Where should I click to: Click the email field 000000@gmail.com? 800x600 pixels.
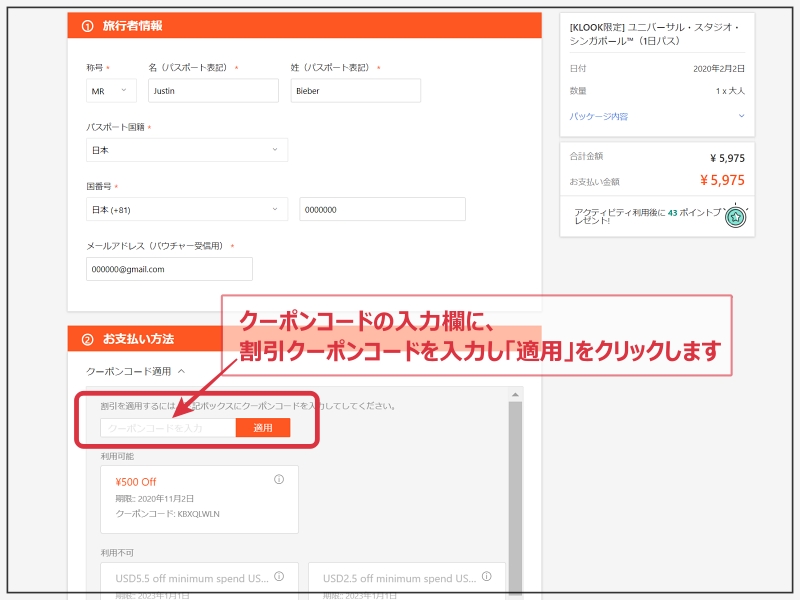point(169,269)
